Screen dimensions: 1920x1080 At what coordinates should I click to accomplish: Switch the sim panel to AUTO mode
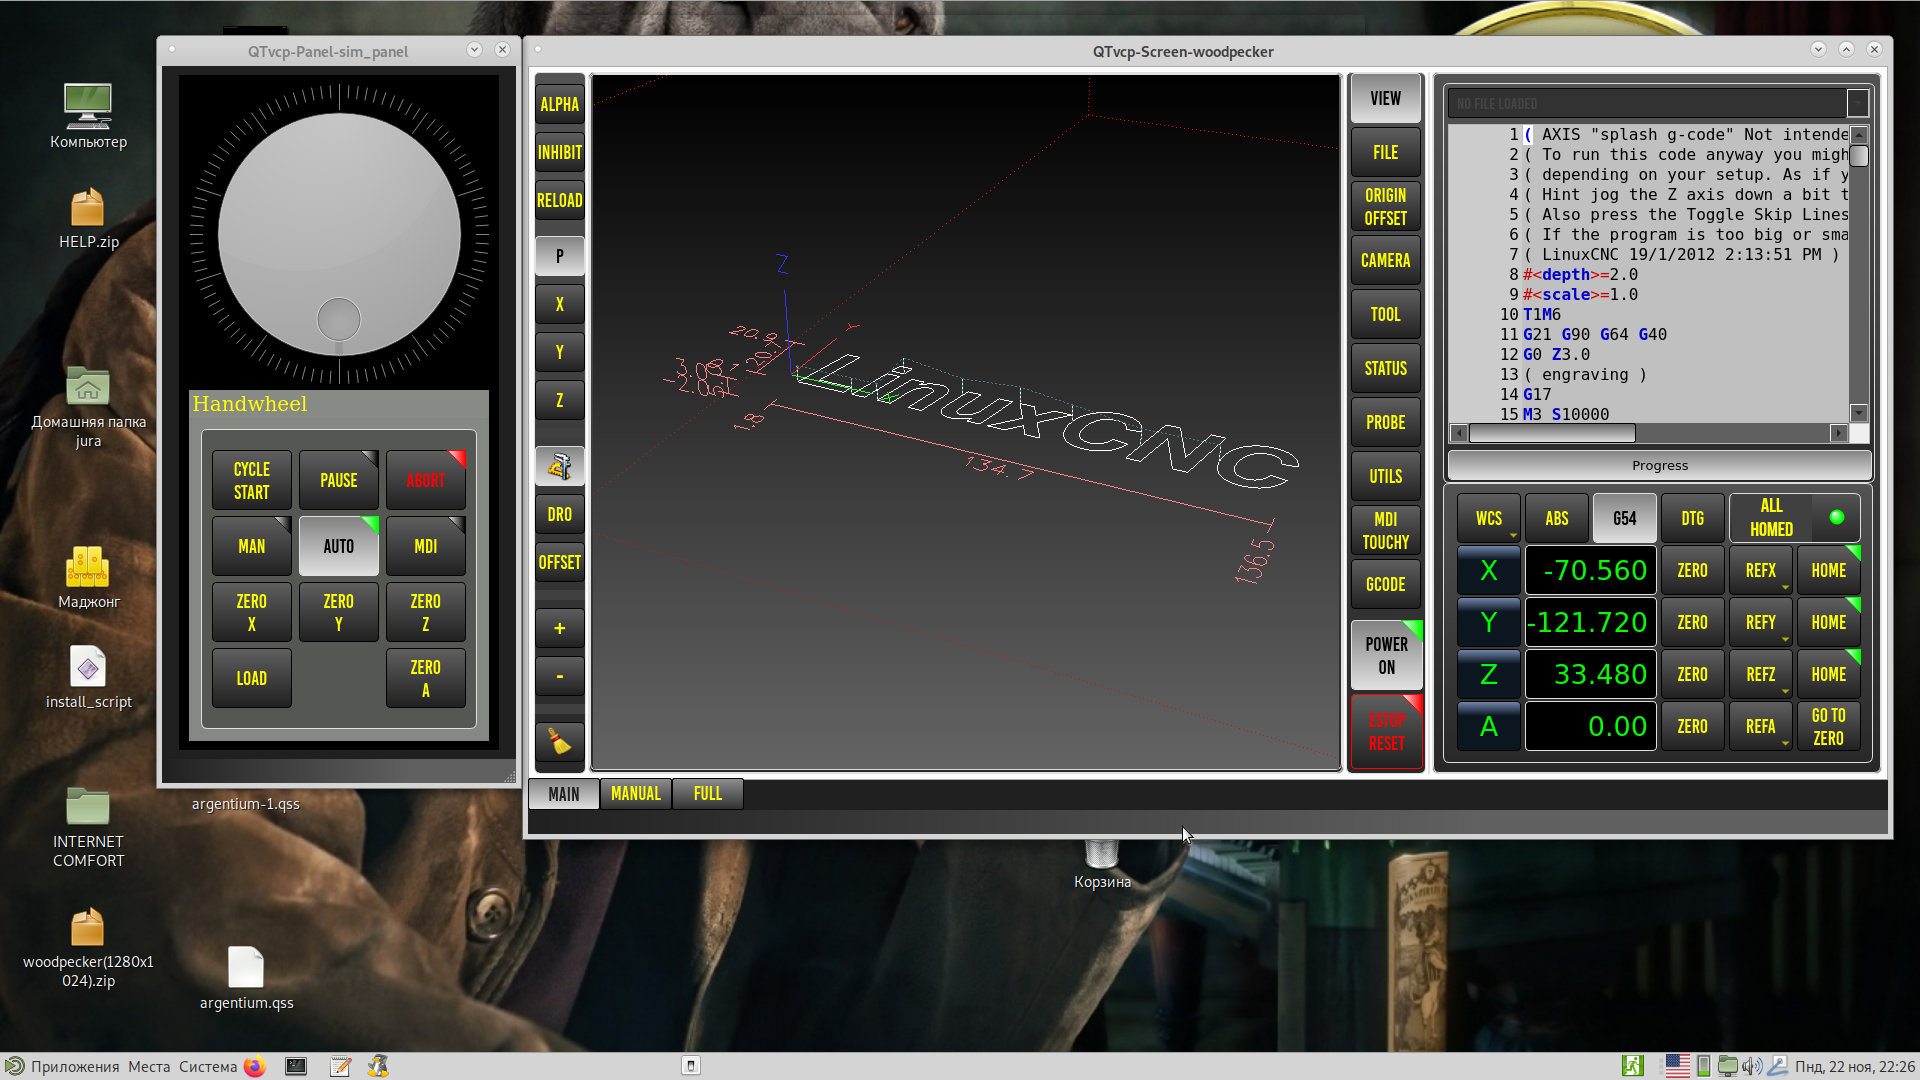[x=338, y=546]
